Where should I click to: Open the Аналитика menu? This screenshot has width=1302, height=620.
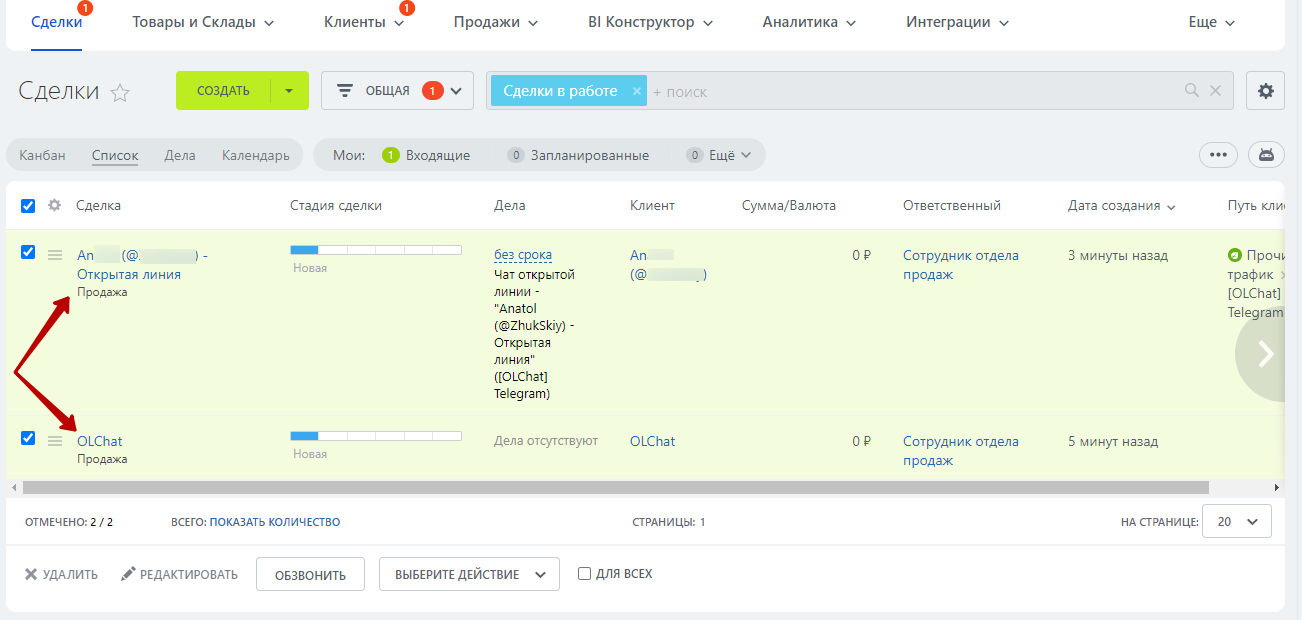pyautogui.click(x=808, y=22)
